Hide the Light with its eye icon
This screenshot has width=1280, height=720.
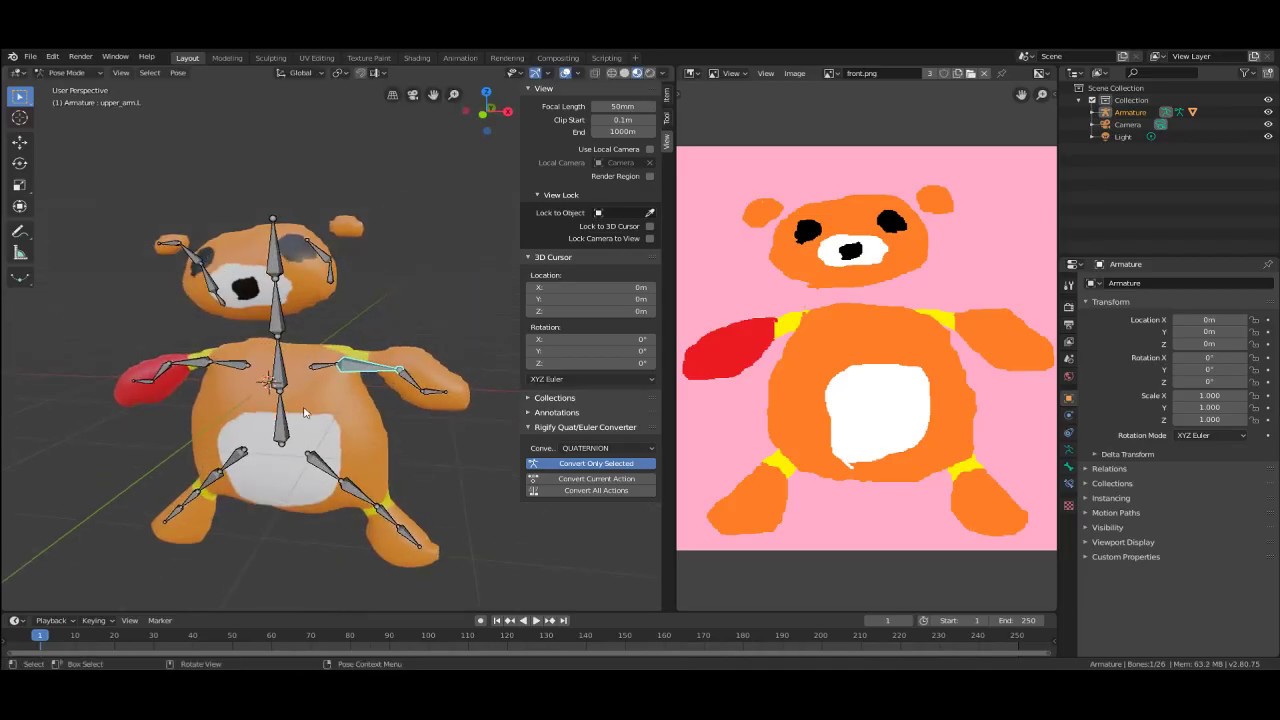pyautogui.click(x=1268, y=137)
